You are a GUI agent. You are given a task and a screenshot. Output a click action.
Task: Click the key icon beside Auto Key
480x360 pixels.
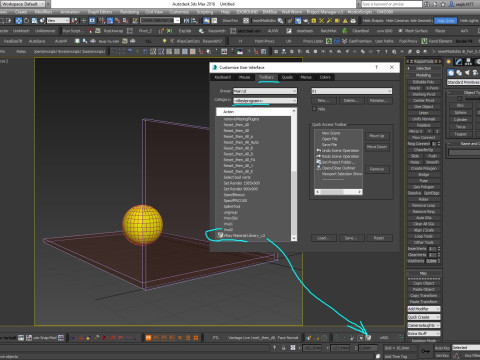click(x=426, y=351)
